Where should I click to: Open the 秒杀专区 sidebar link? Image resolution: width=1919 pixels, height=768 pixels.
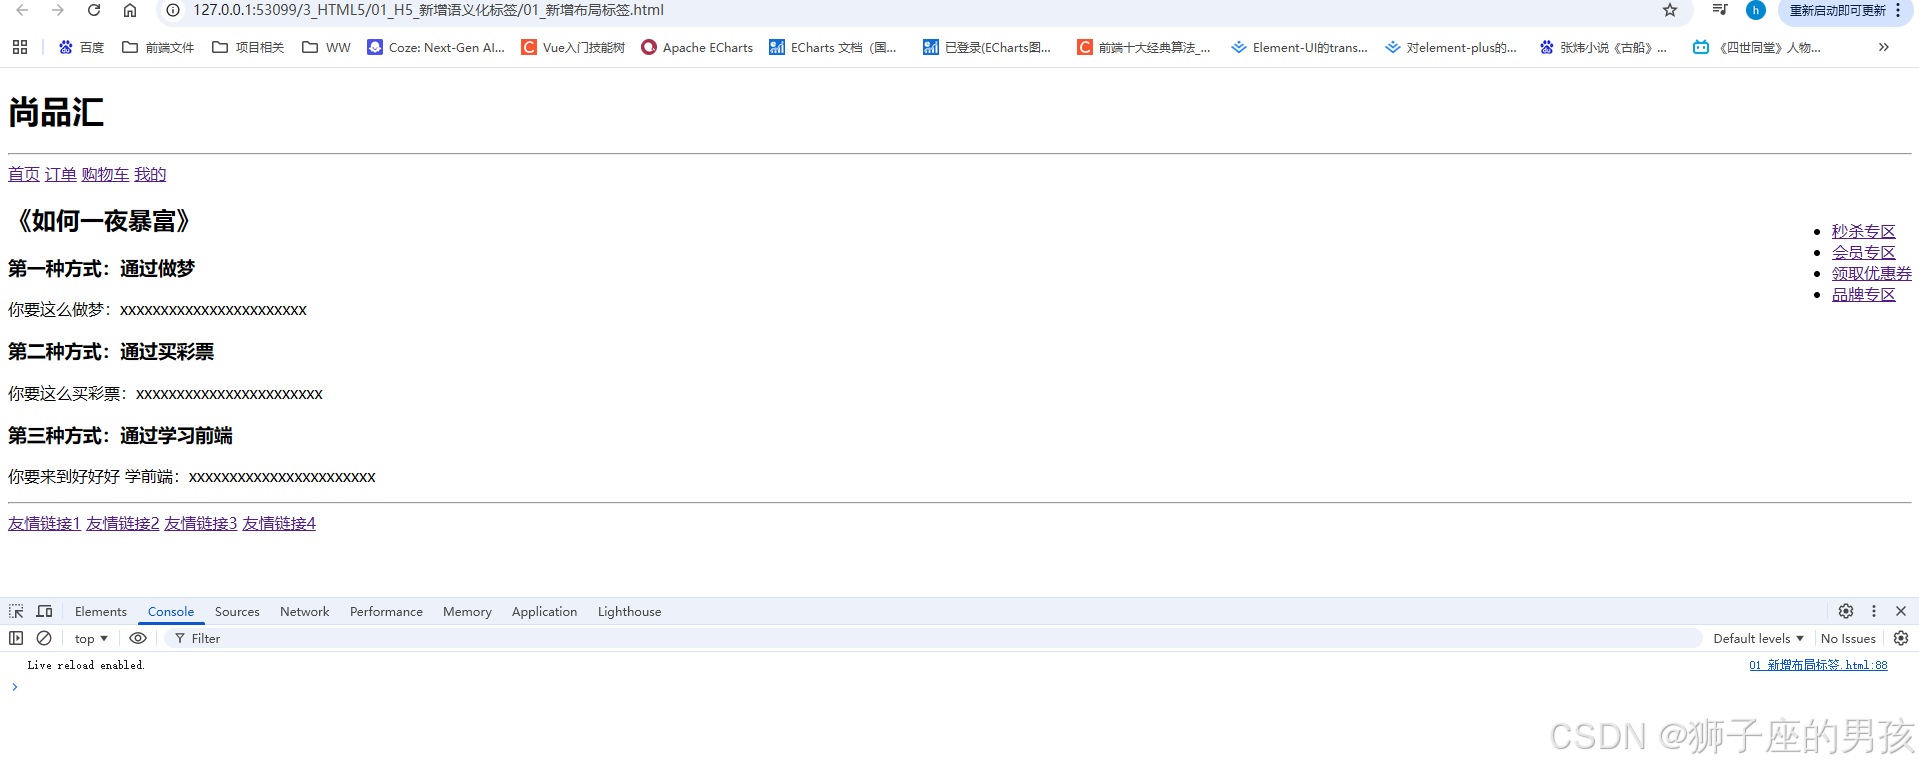[1864, 231]
